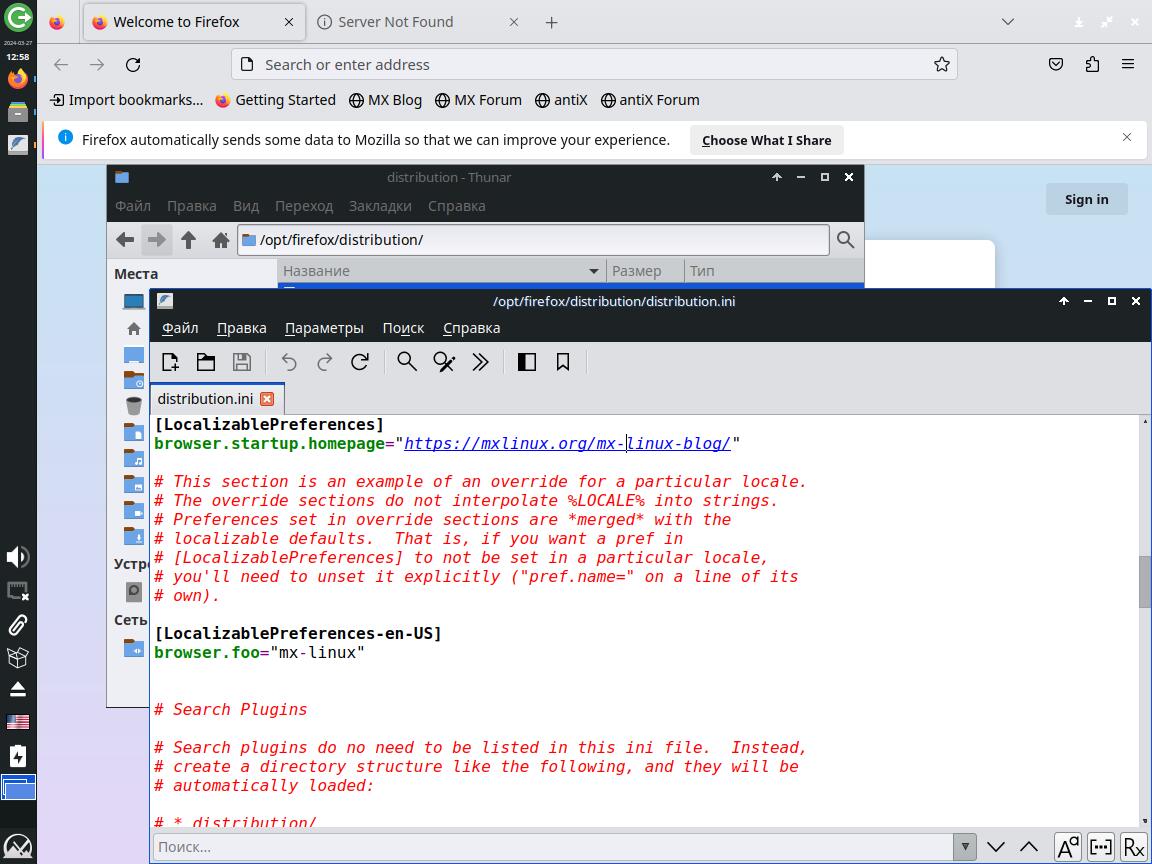
Task: Toggle the side panel toolbar icon
Action: (x=527, y=362)
